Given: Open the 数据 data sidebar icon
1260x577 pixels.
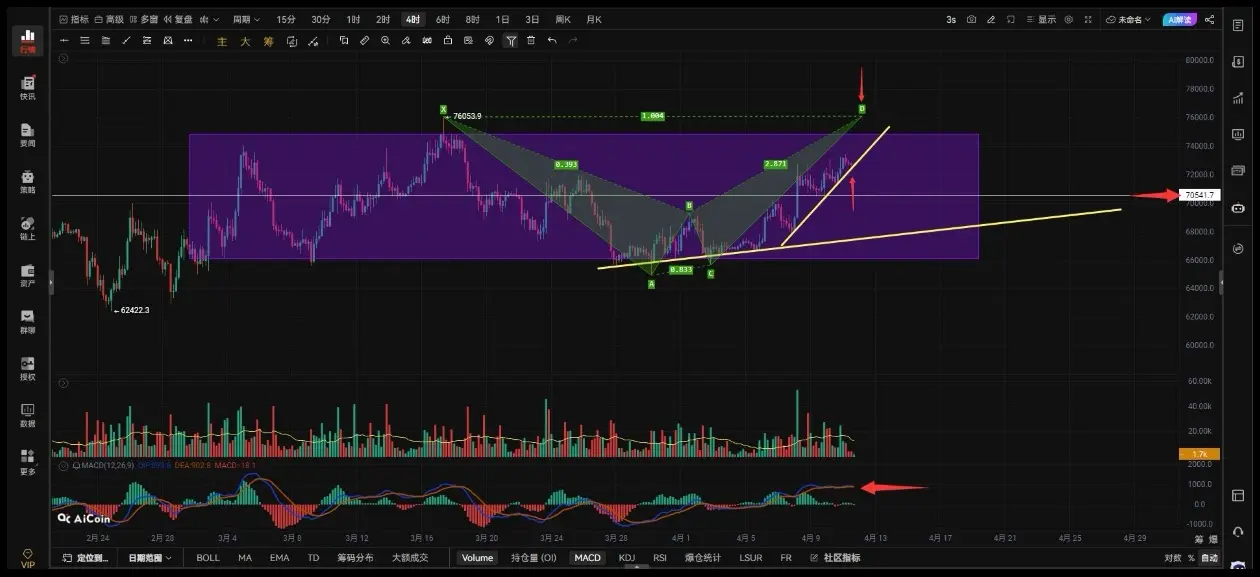Looking at the screenshot, I should coord(27,415).
